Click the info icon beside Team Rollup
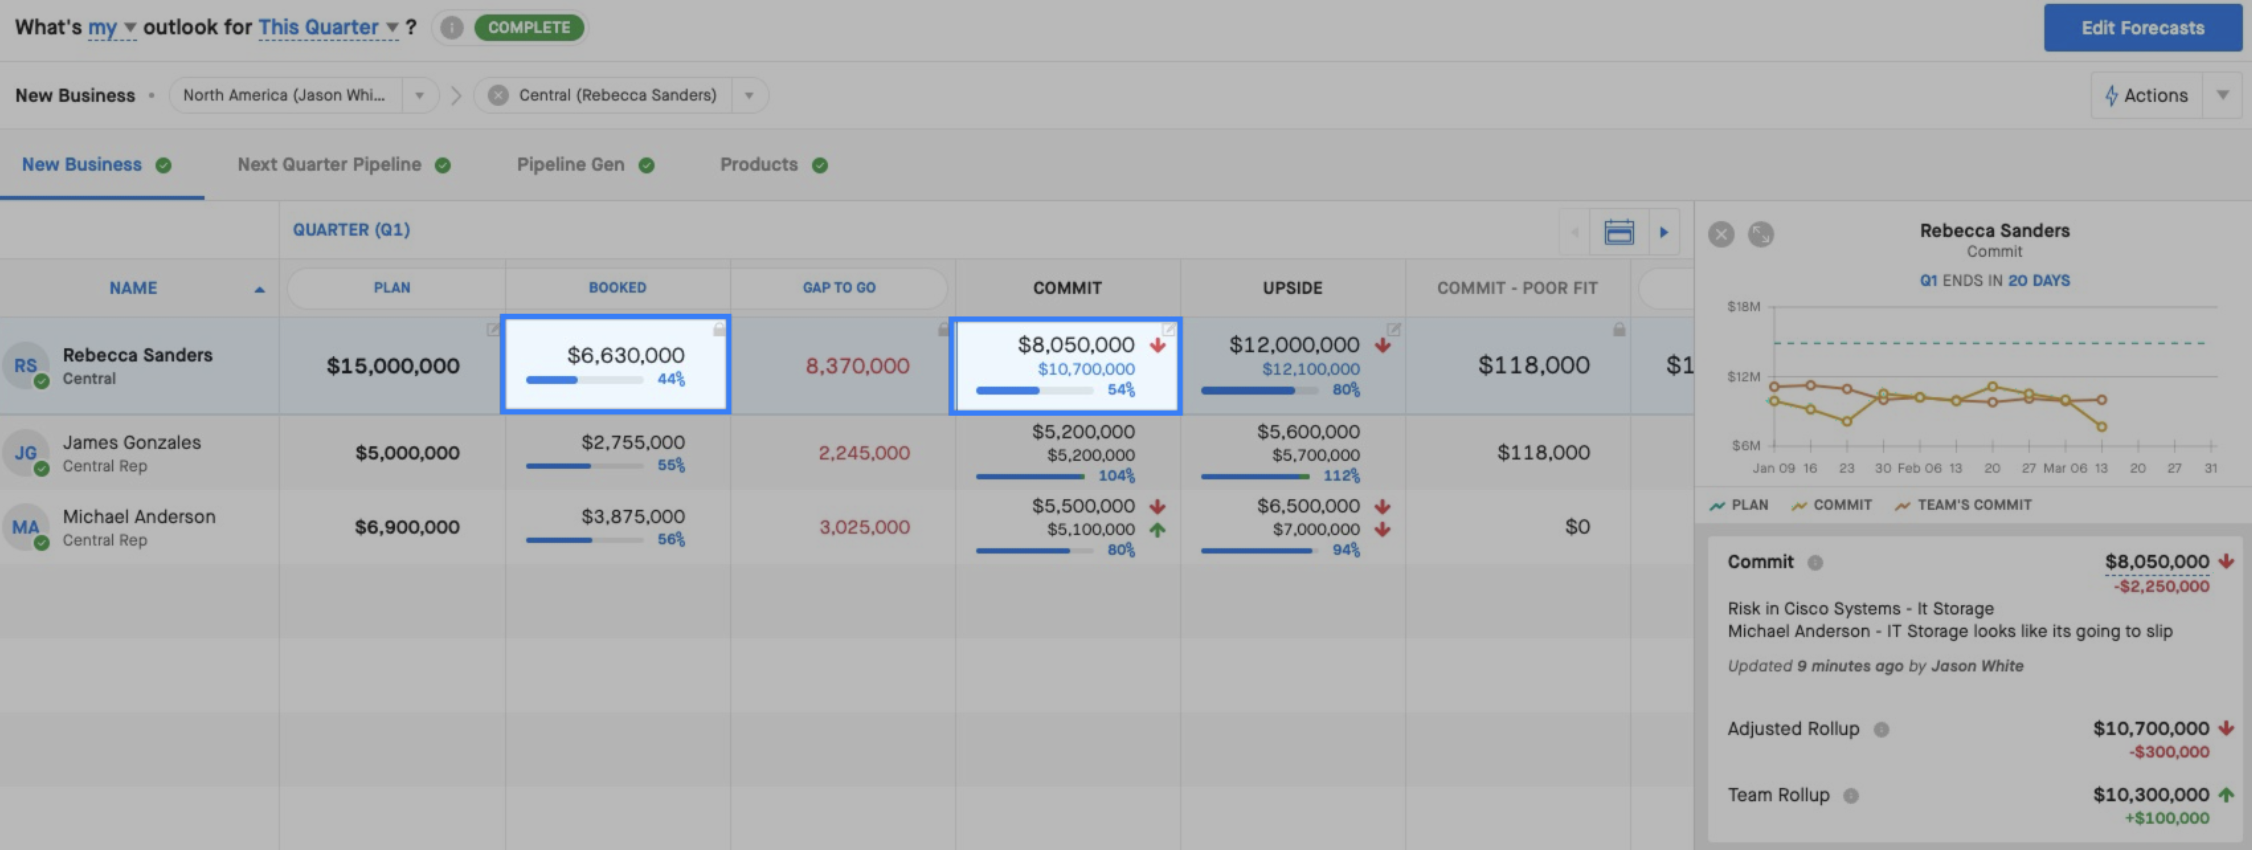Image resolution: width=2252 pixels, height=850 pixels. tap(1851, 796)
